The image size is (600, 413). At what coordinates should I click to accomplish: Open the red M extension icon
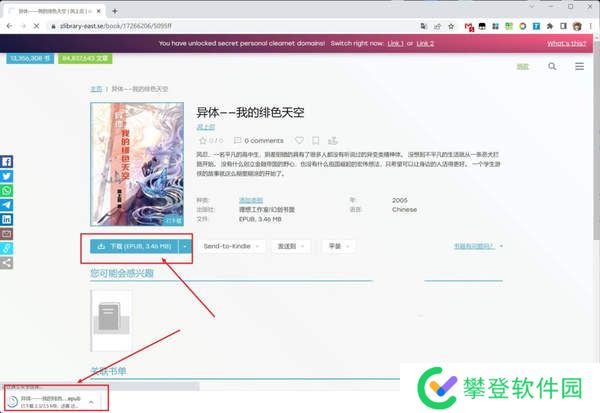[469, 26]
